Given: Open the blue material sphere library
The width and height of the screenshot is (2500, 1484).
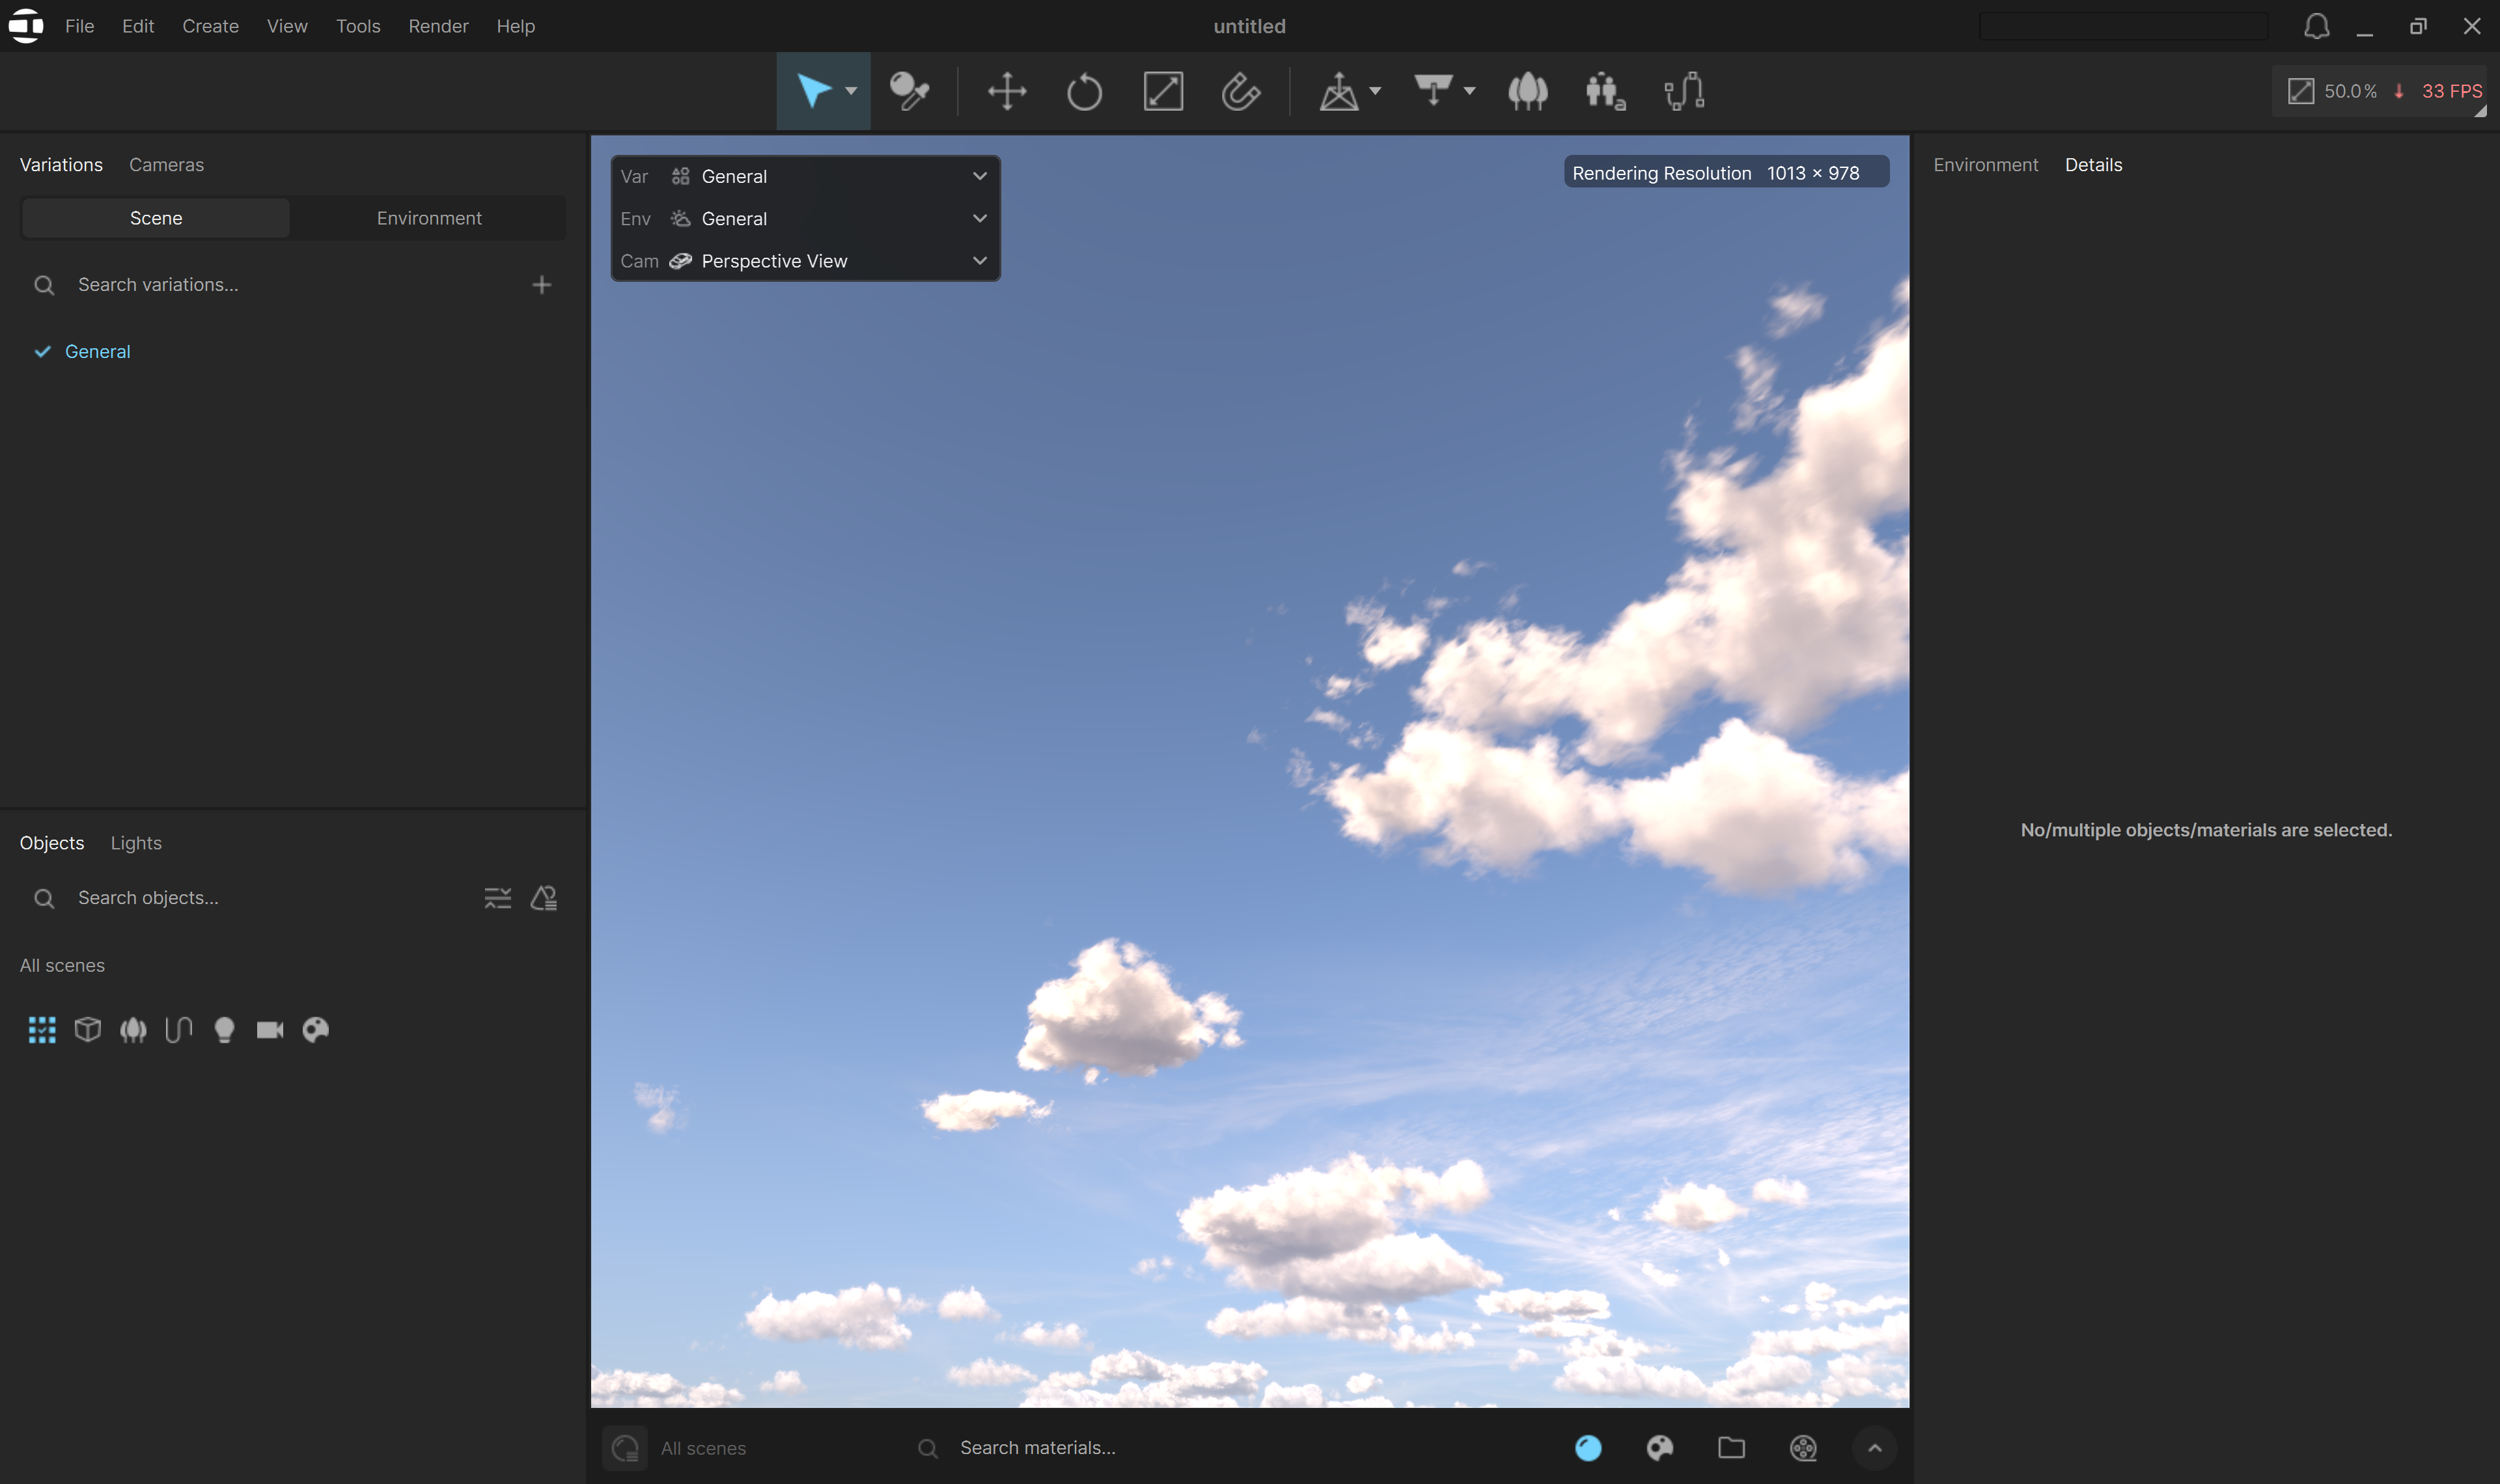Looking at the screenshot, I should (x=1588, y=1448).
